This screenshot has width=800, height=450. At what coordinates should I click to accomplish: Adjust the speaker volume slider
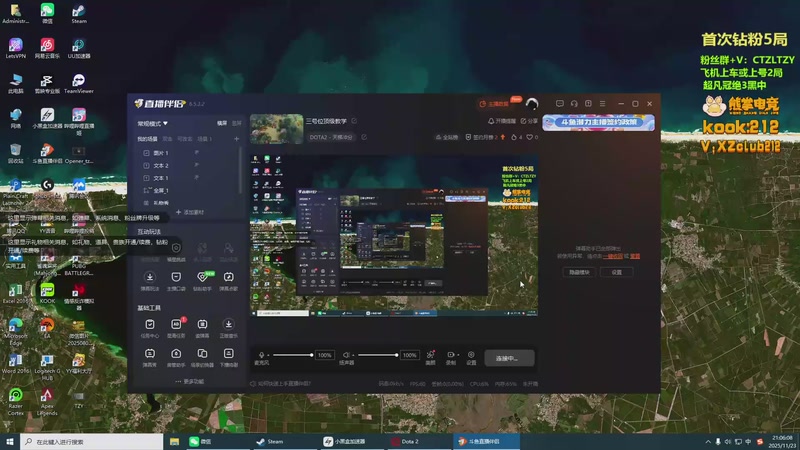pos(378,355)
